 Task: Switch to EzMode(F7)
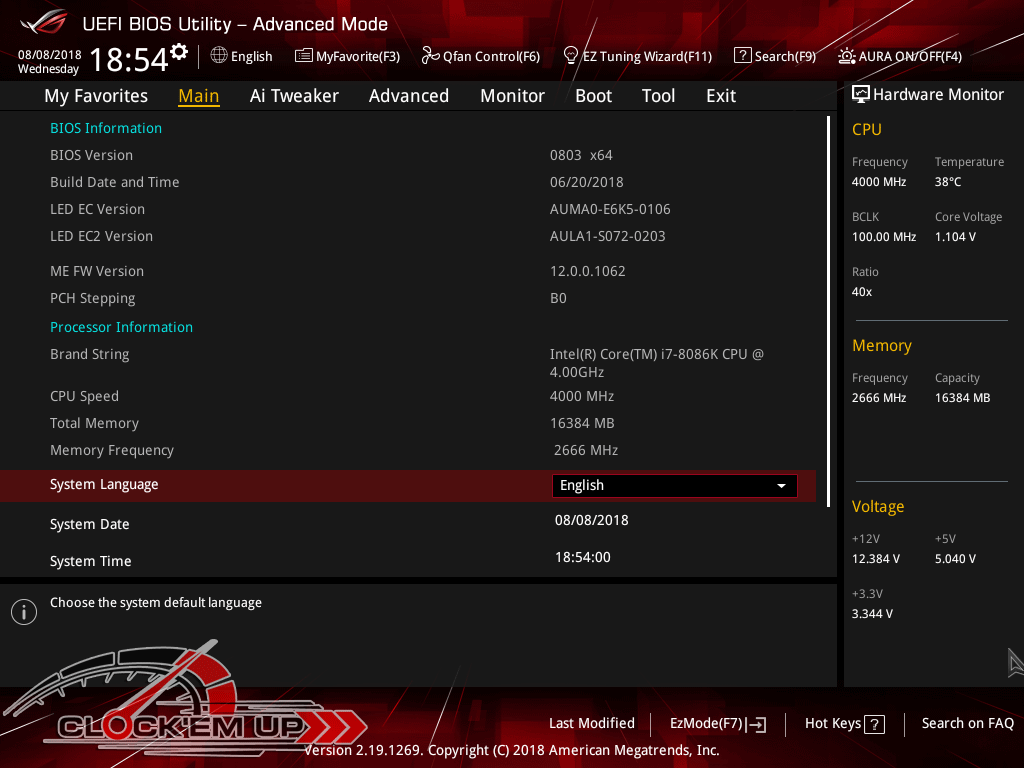[x=717, y=724]
